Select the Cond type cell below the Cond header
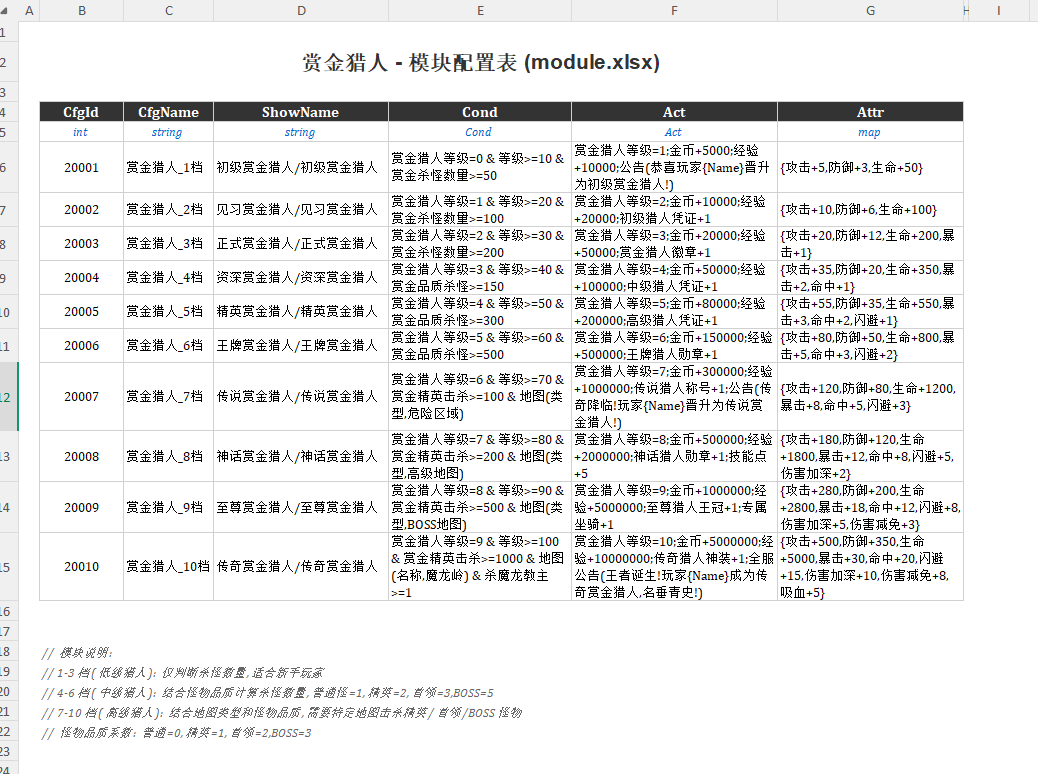The width and height of the screenshot is (1038, 774). point(478,131)
